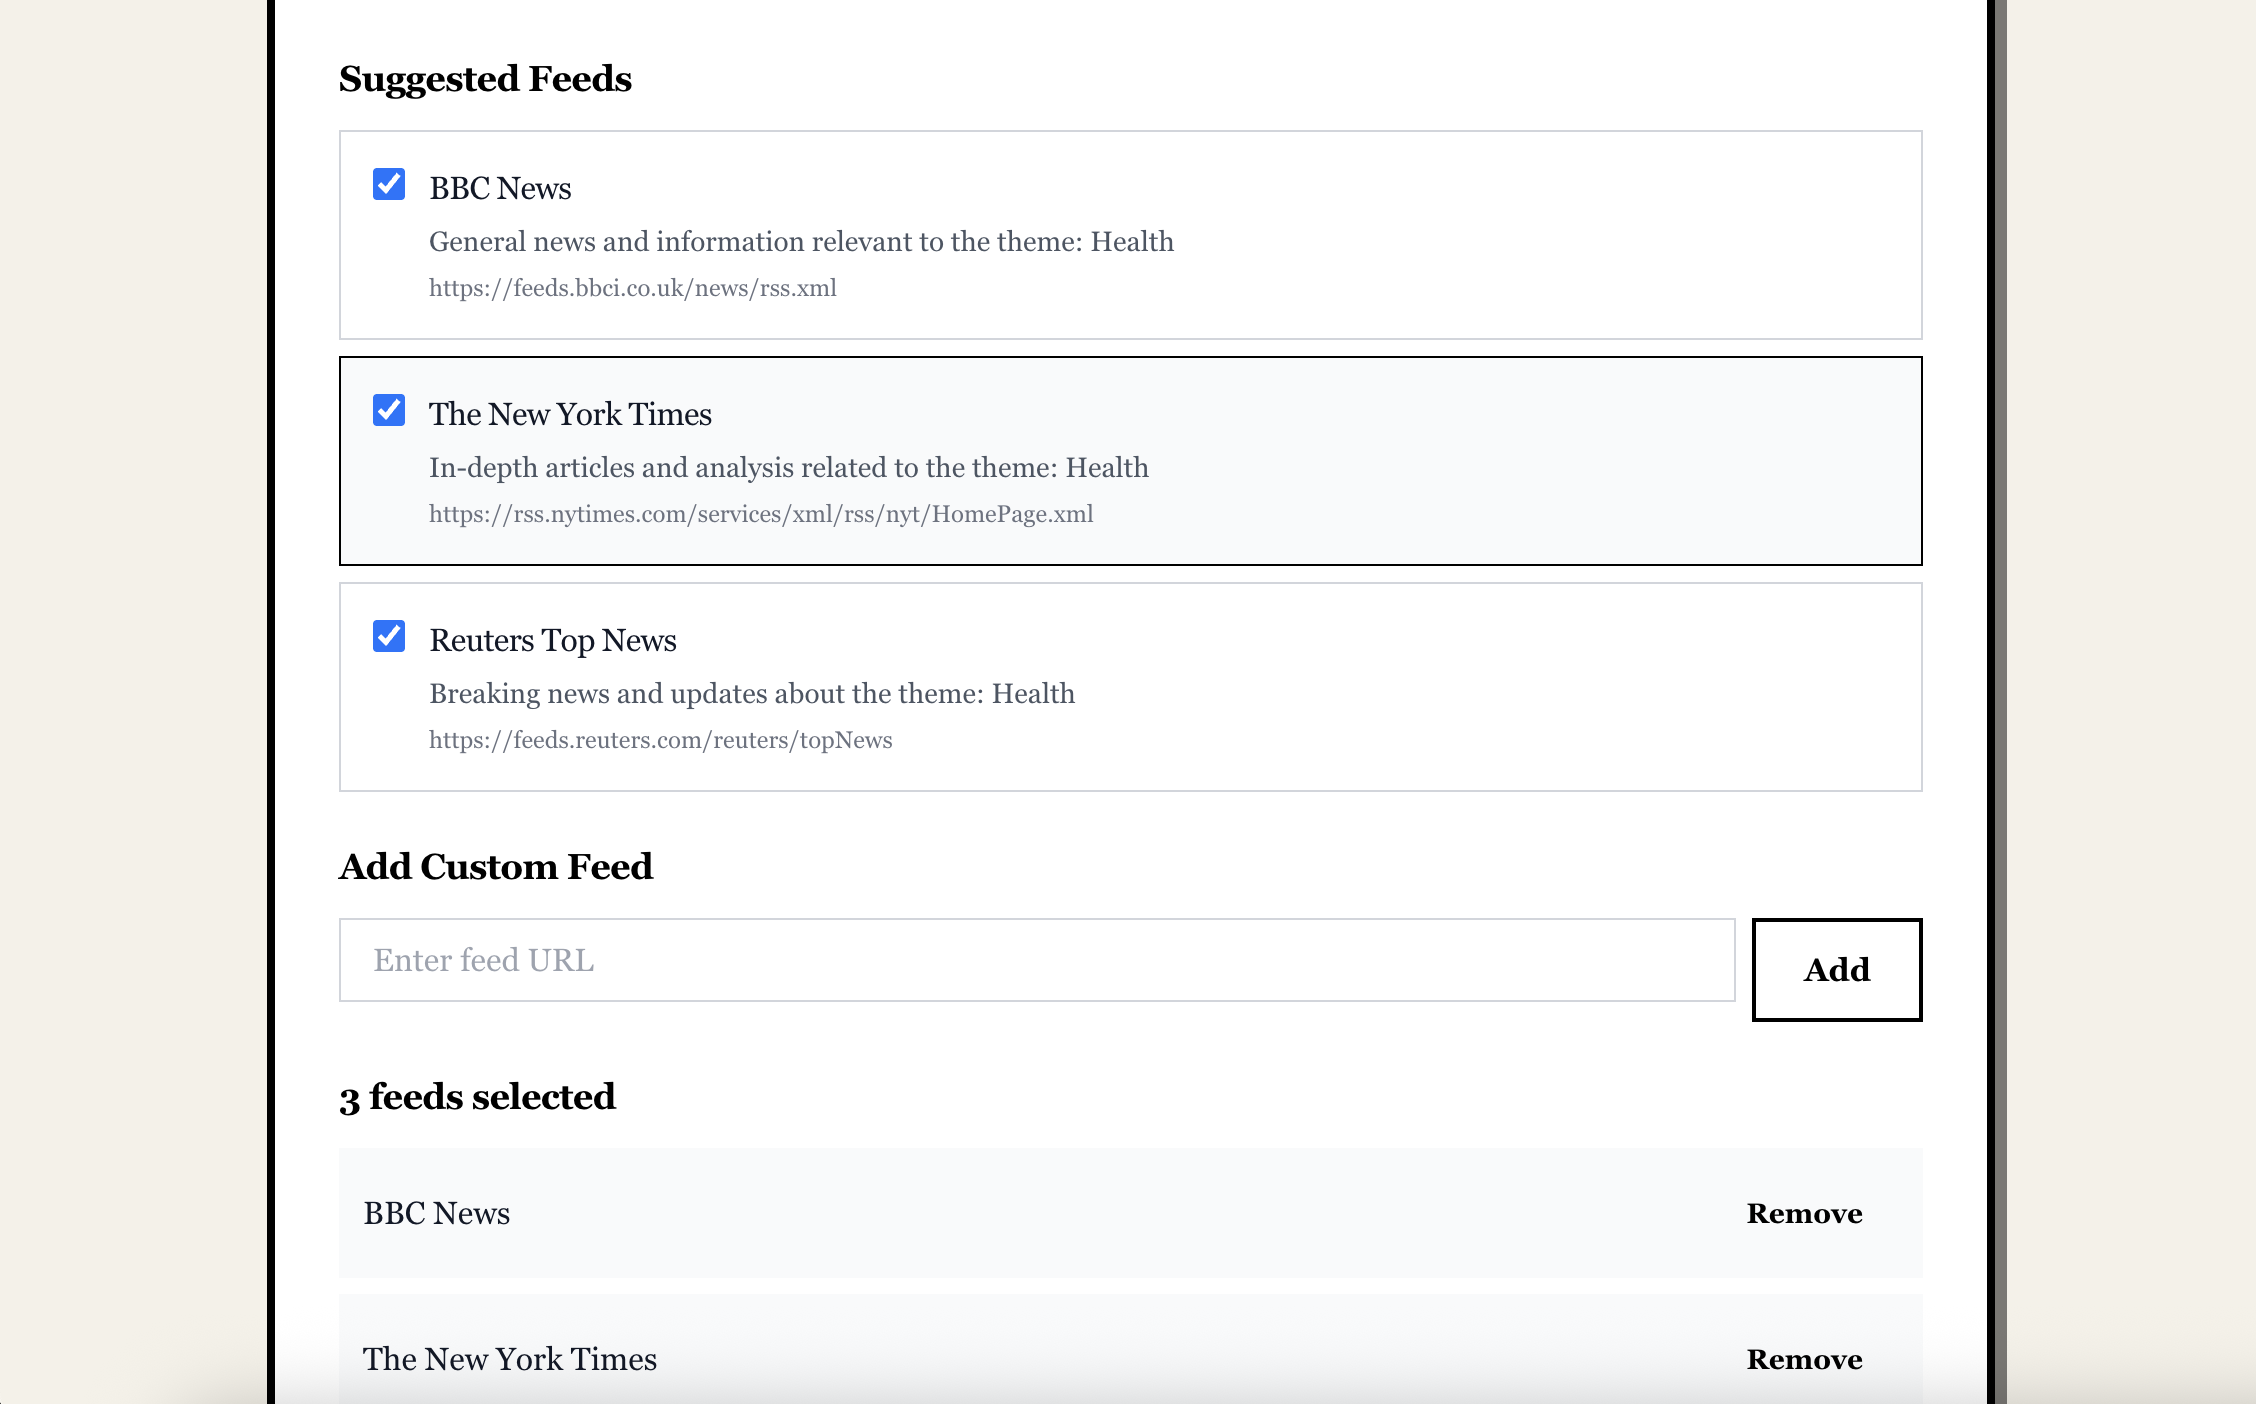Click the Breaking news and updates description
Screen dimensions: 2256x1404
pyautogui.click(x=751, y=694)
